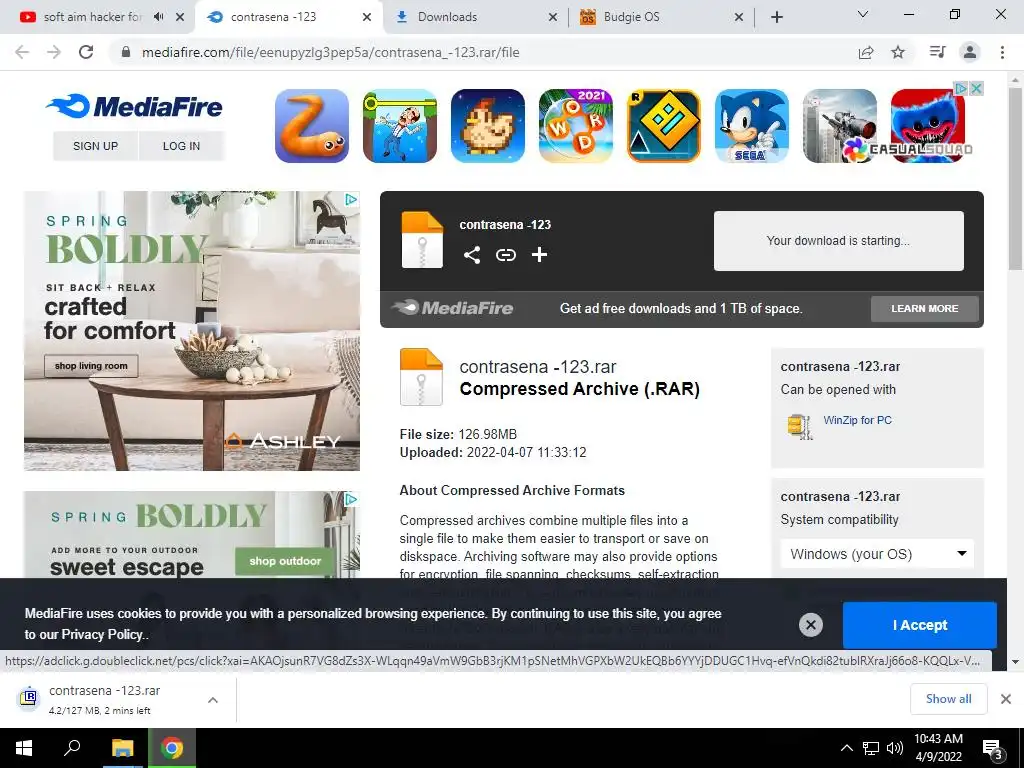Click shop living room in Ashley ad
The height and width of the screenshot is (768, 1024).
coord(91,366)
